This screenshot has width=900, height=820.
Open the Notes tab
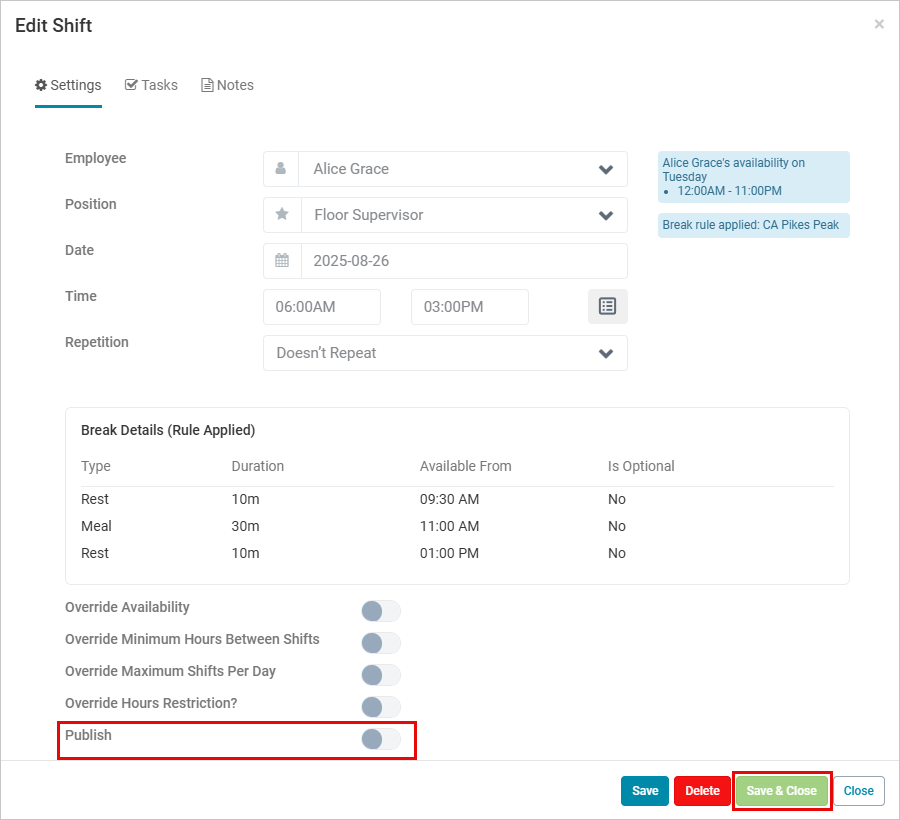coord(227,85)
